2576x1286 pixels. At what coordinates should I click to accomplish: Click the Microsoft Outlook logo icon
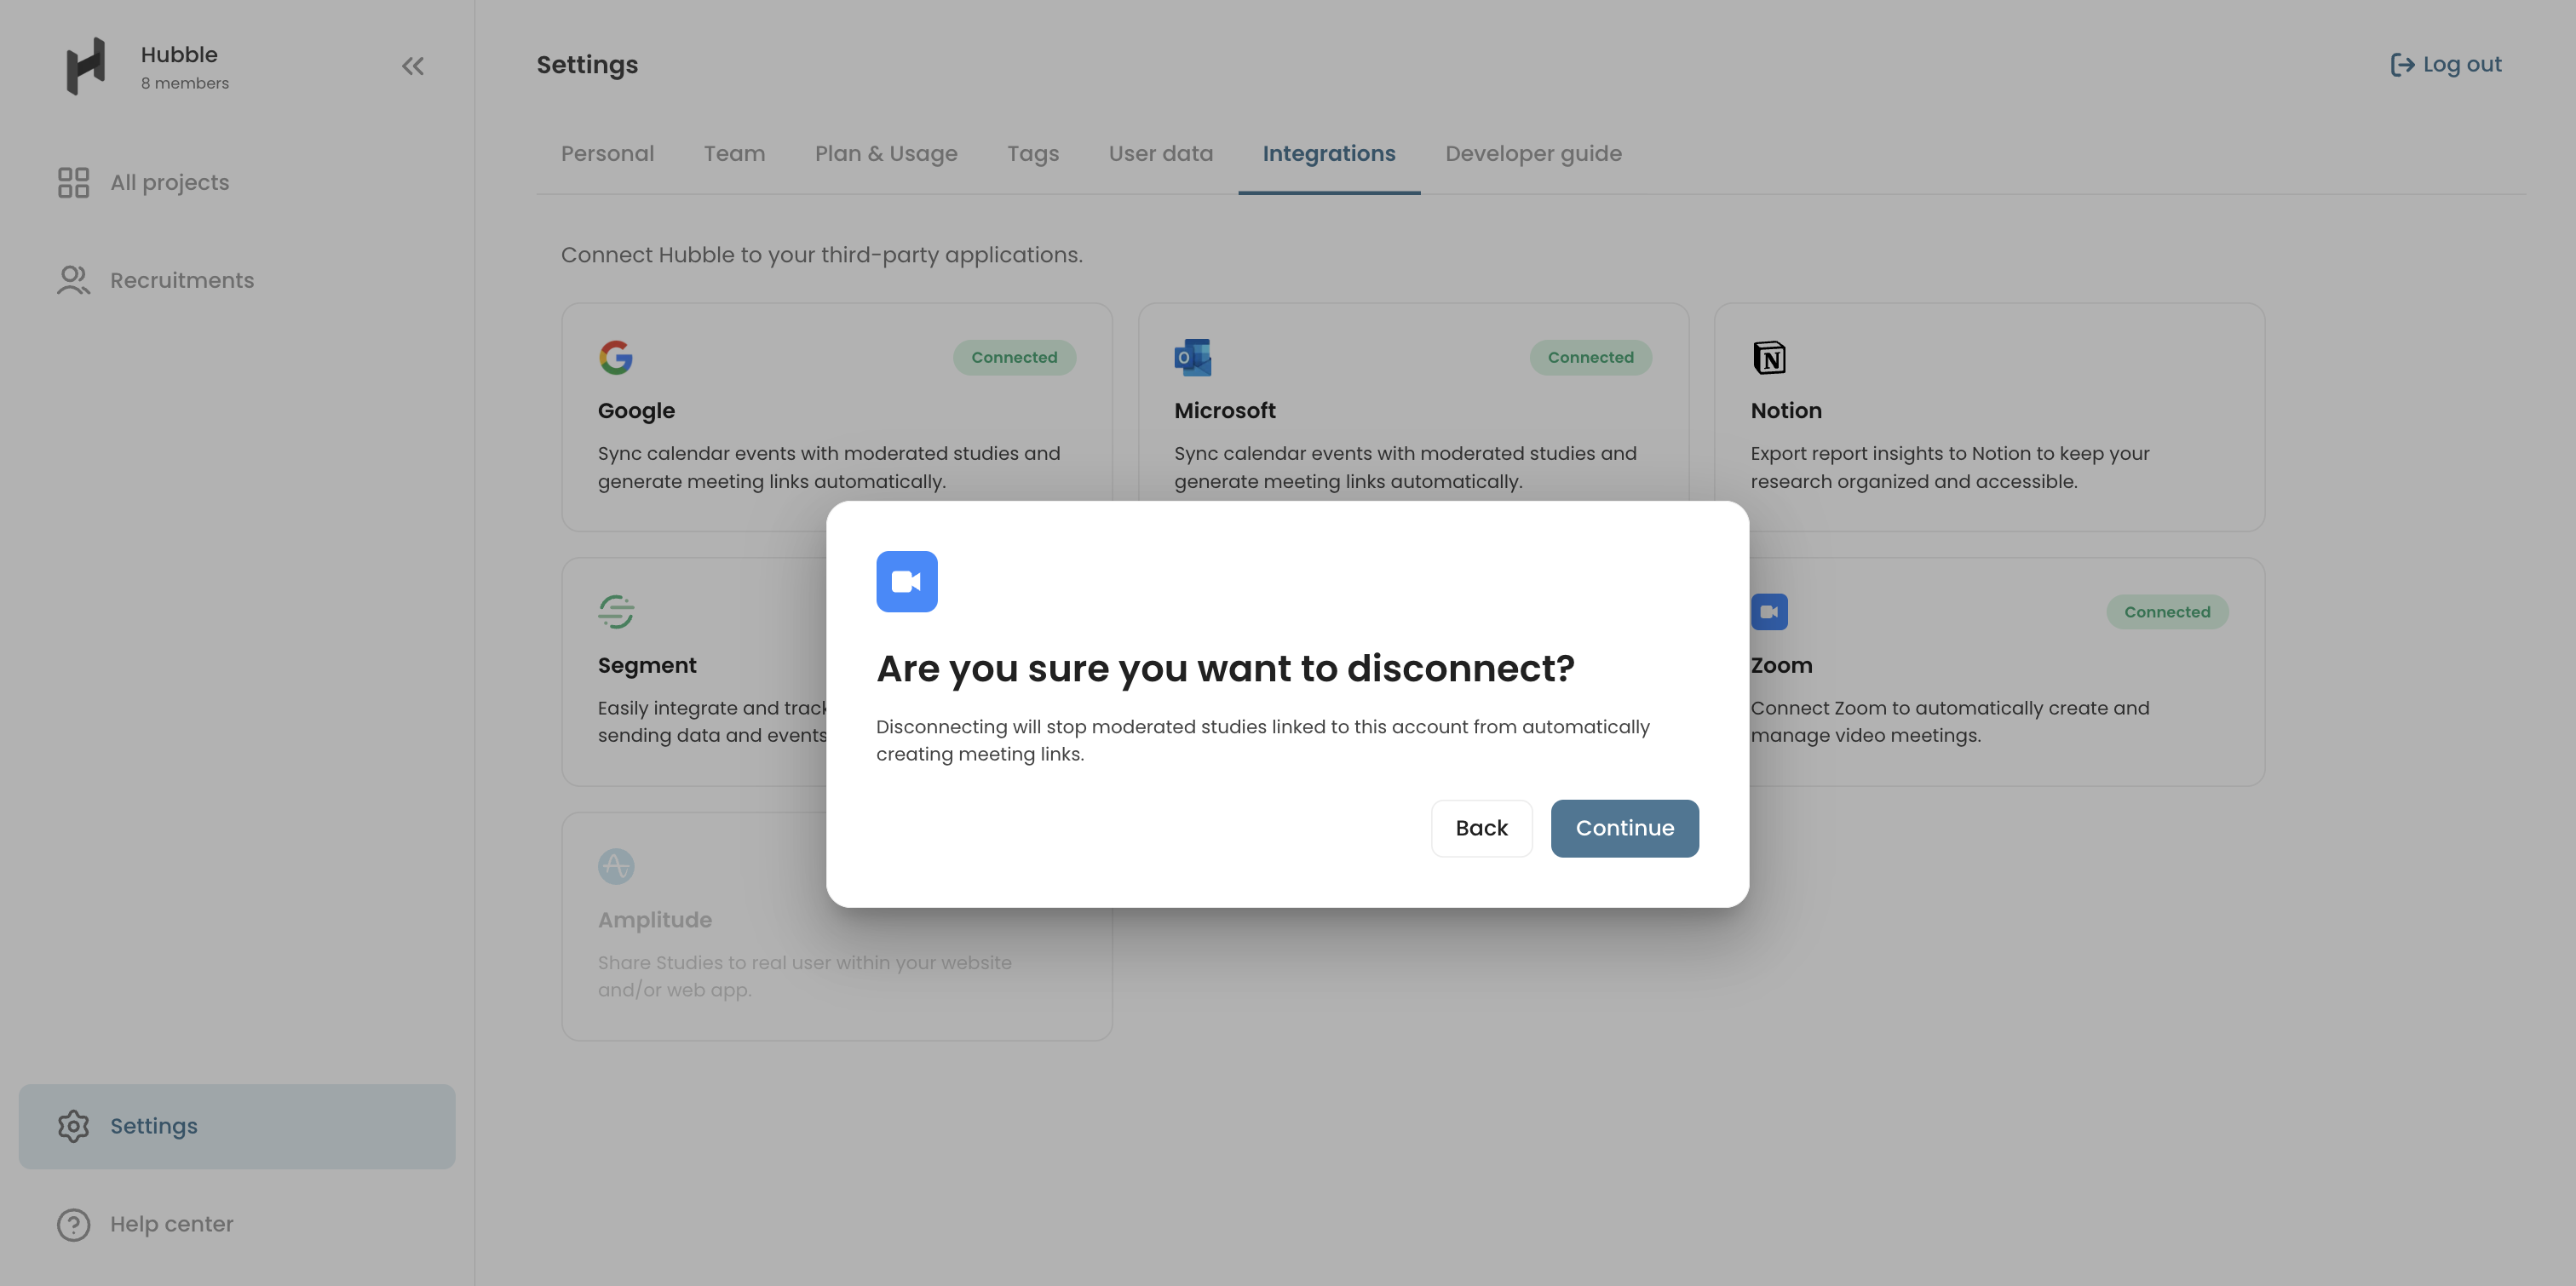click(1192, 357)
